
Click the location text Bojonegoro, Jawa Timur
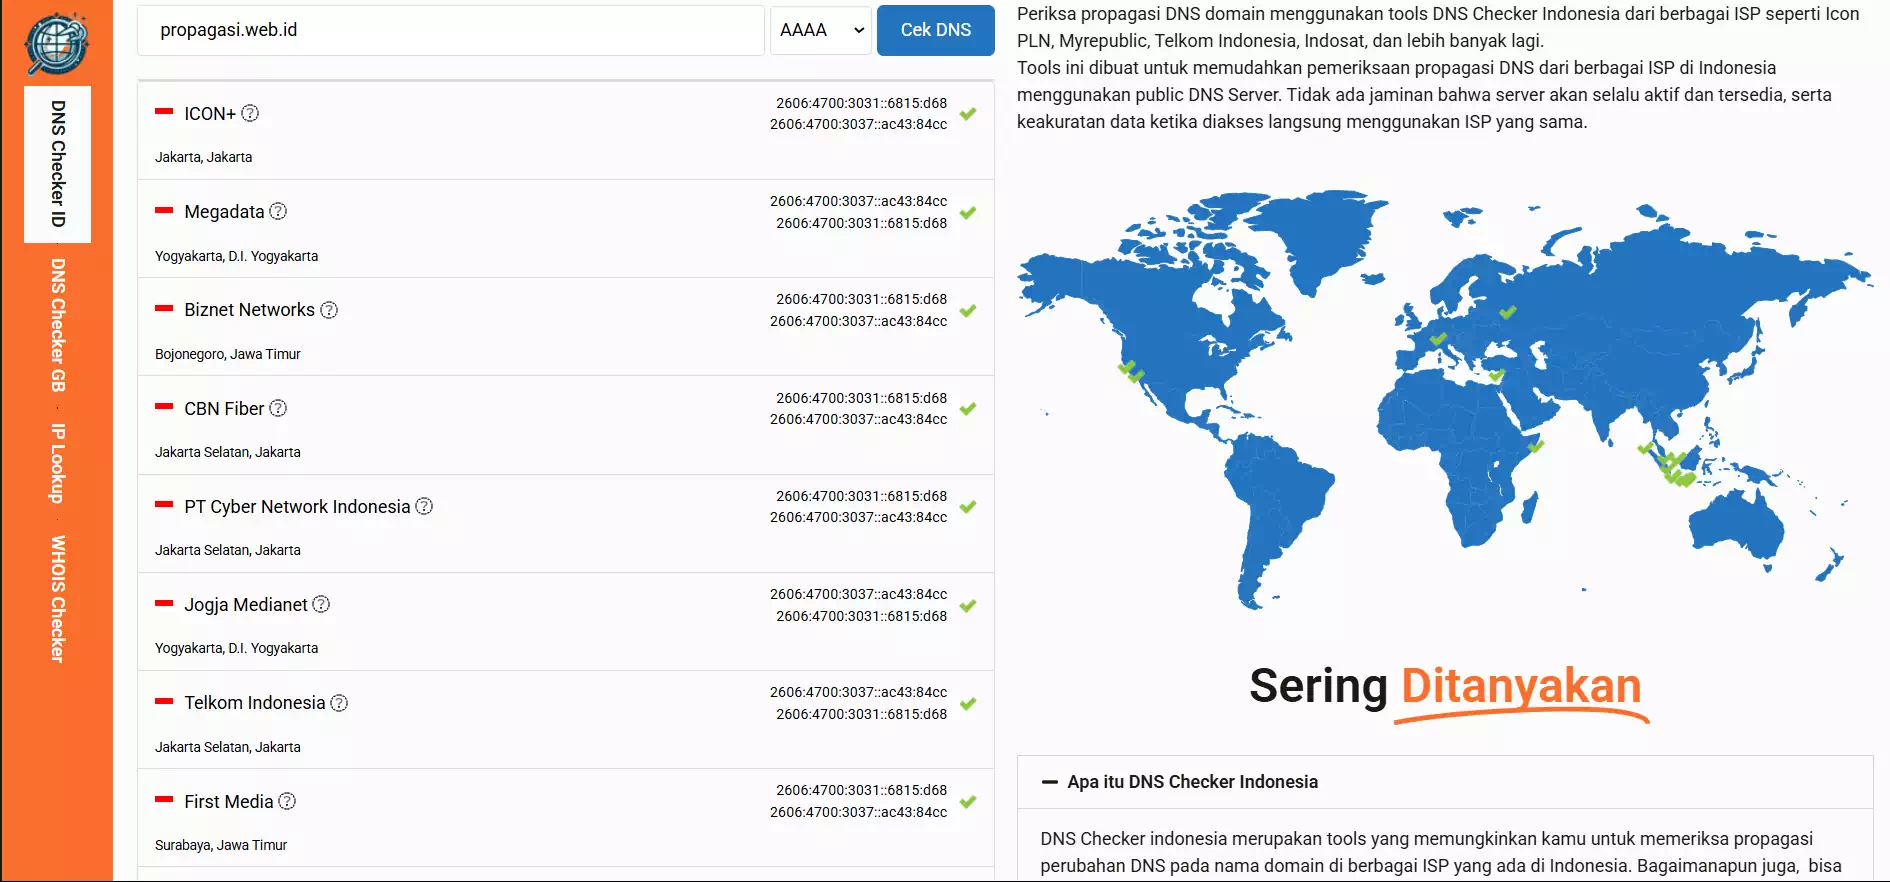pyautogui.click(x=228, y=354)
